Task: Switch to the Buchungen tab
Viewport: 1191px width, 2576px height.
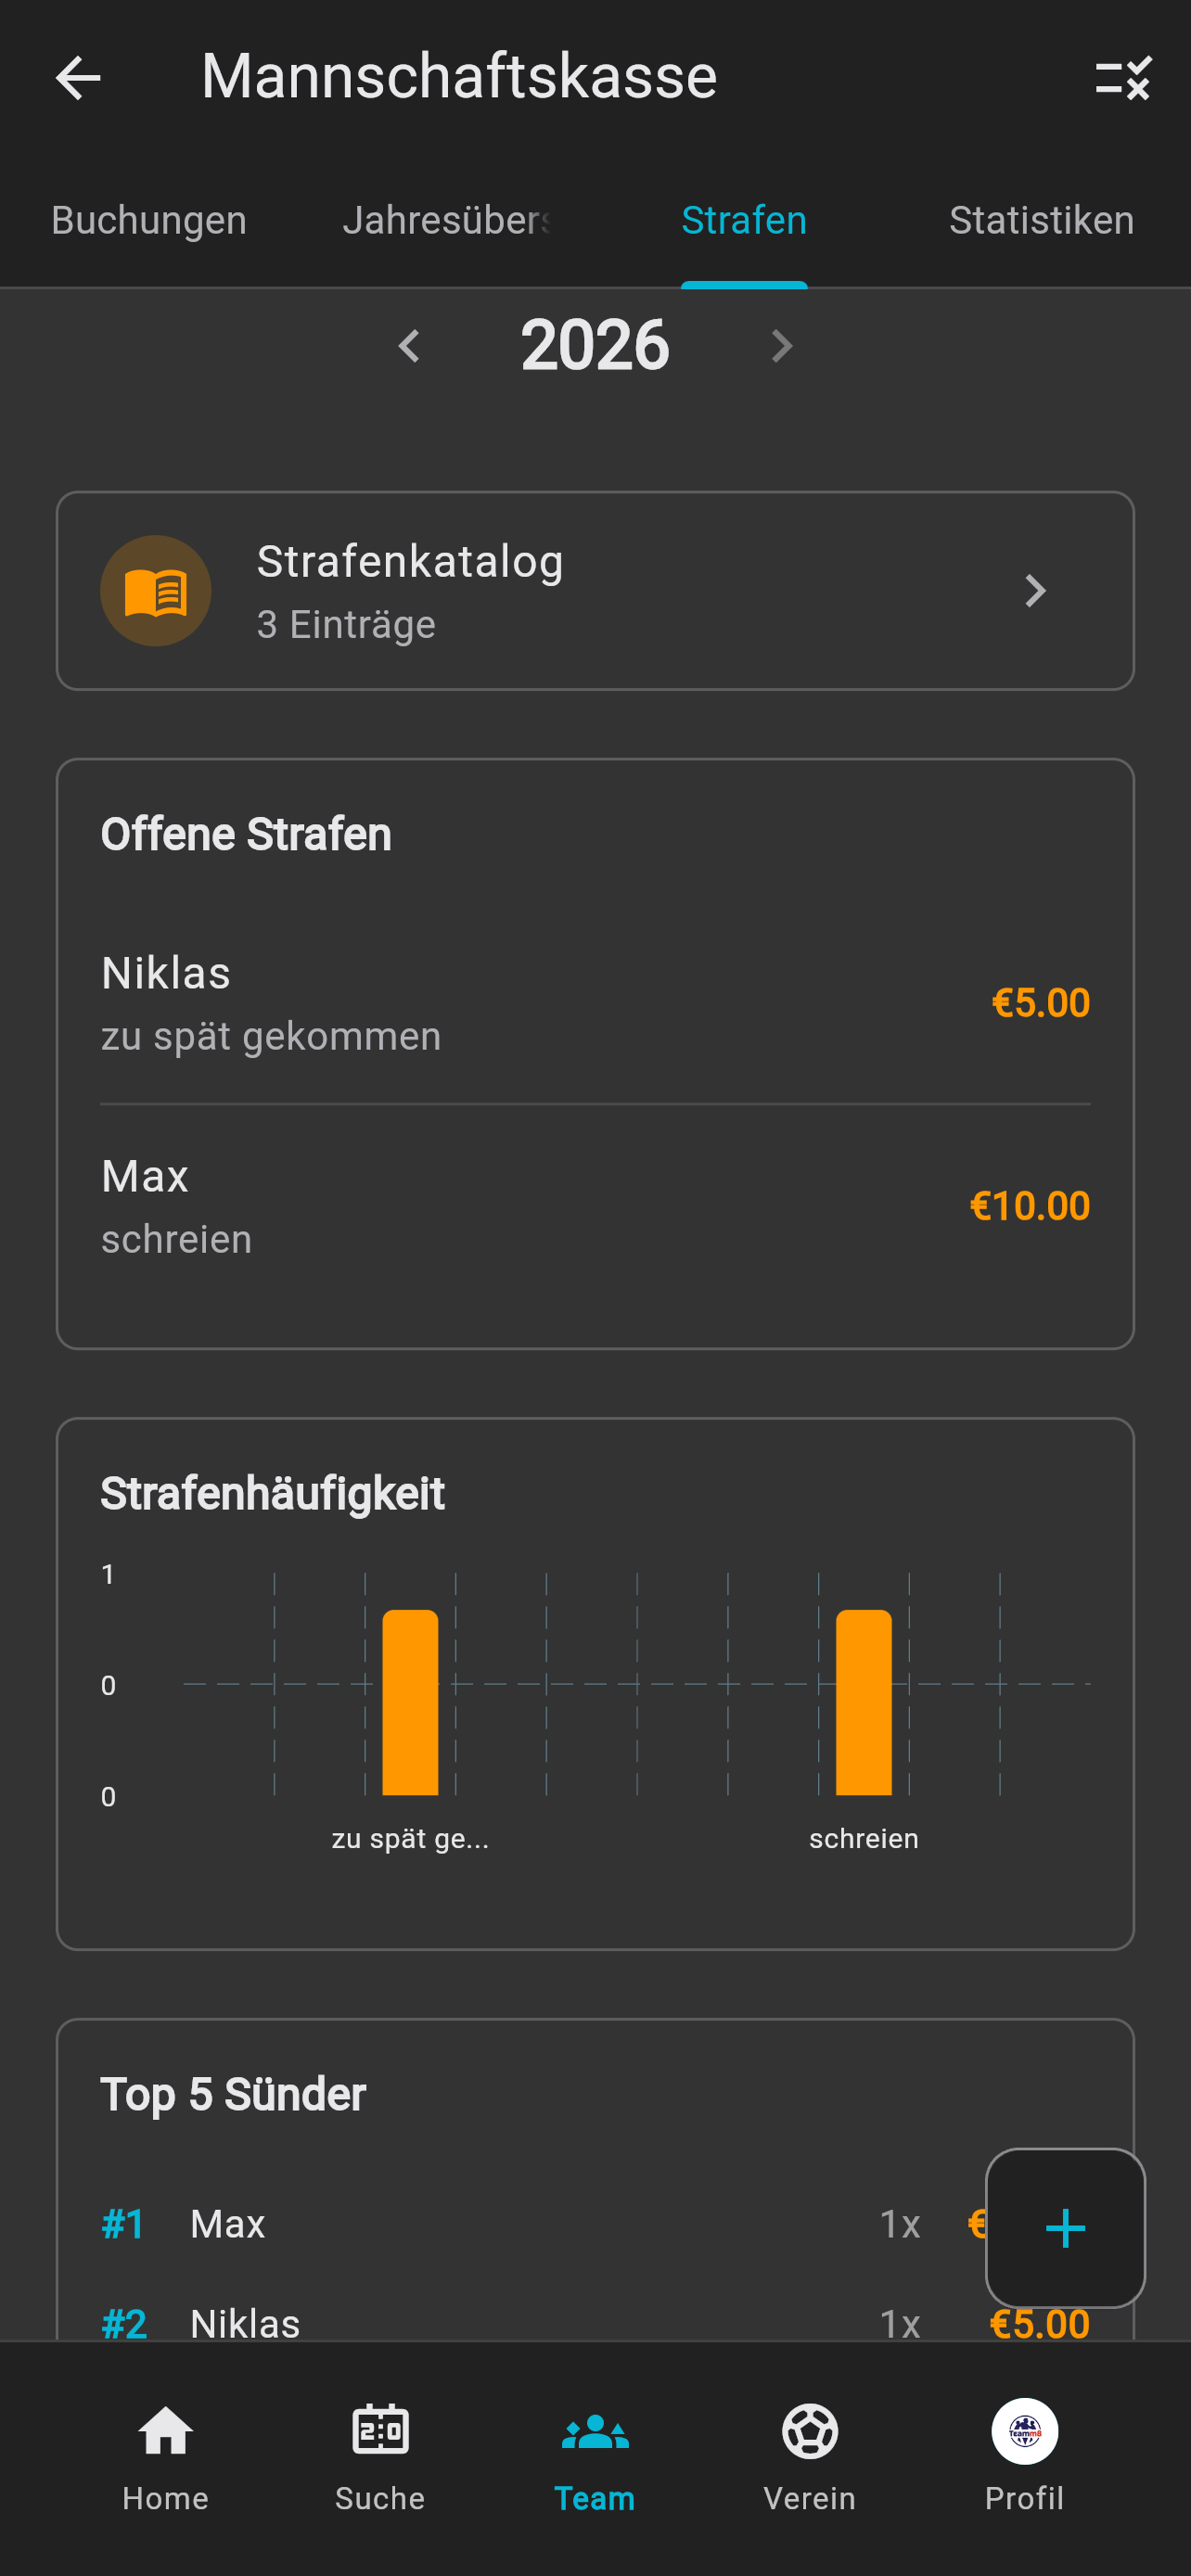Action: tap(148, 220)
